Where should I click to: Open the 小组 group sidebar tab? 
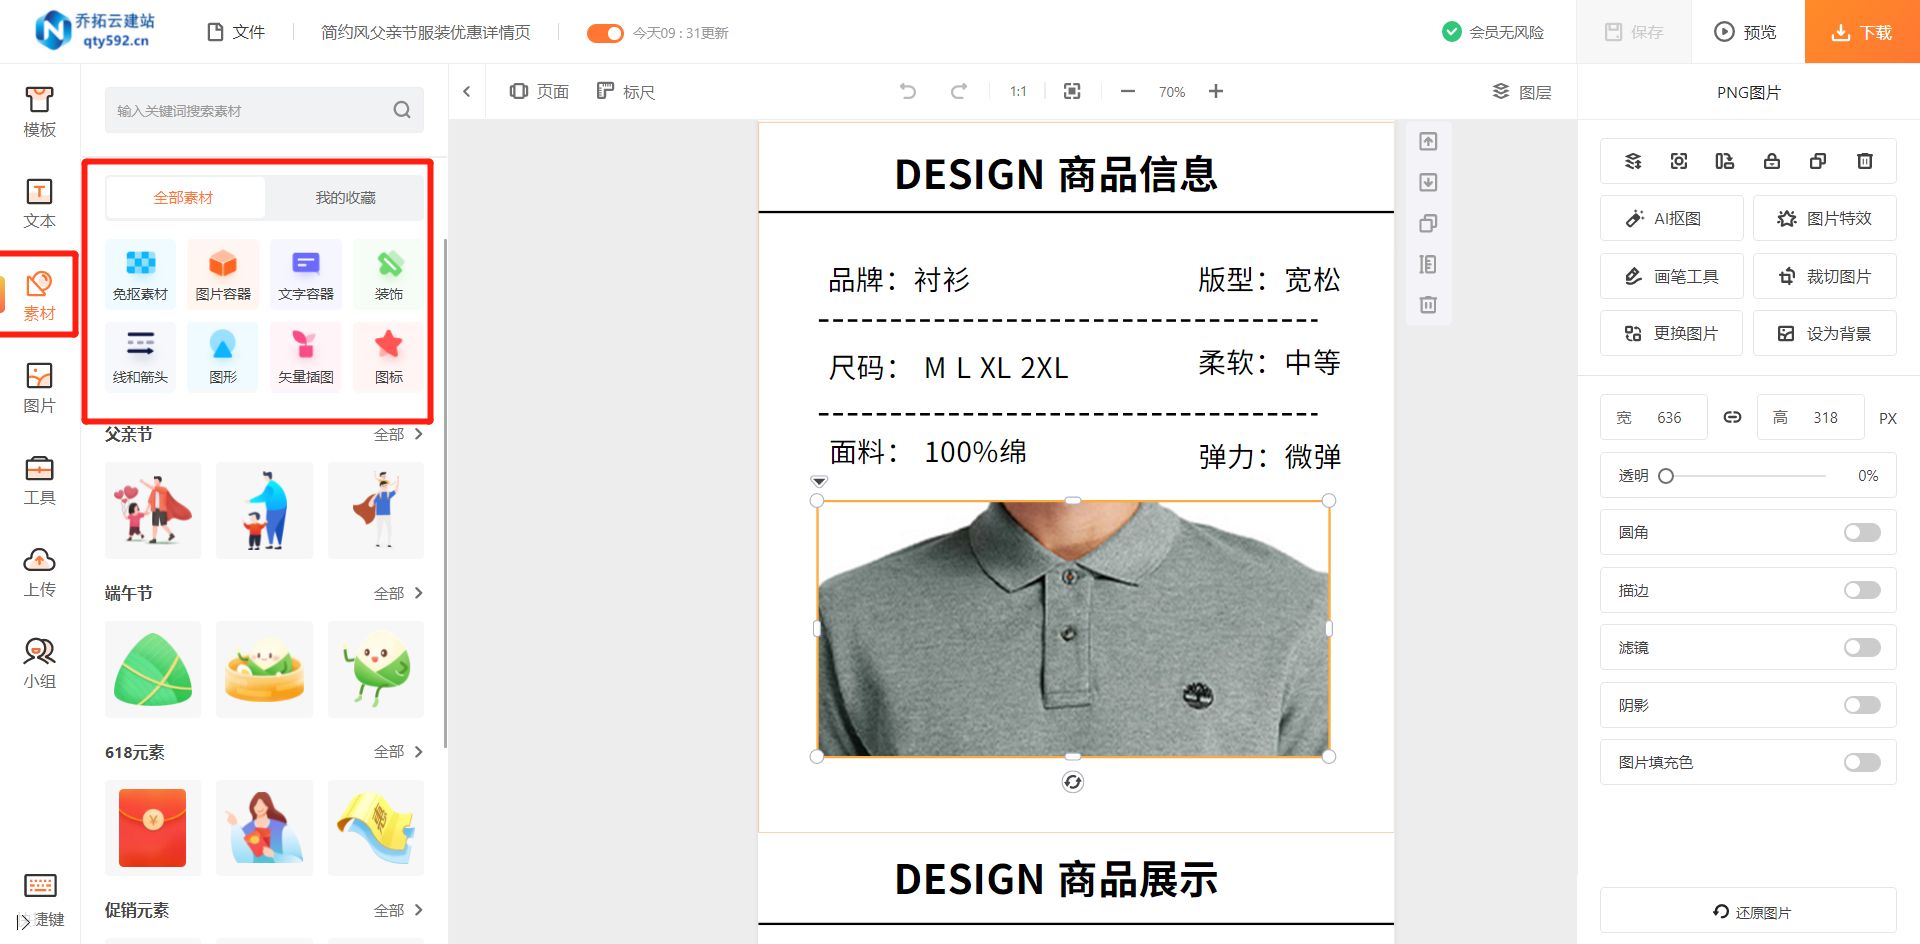39,663
